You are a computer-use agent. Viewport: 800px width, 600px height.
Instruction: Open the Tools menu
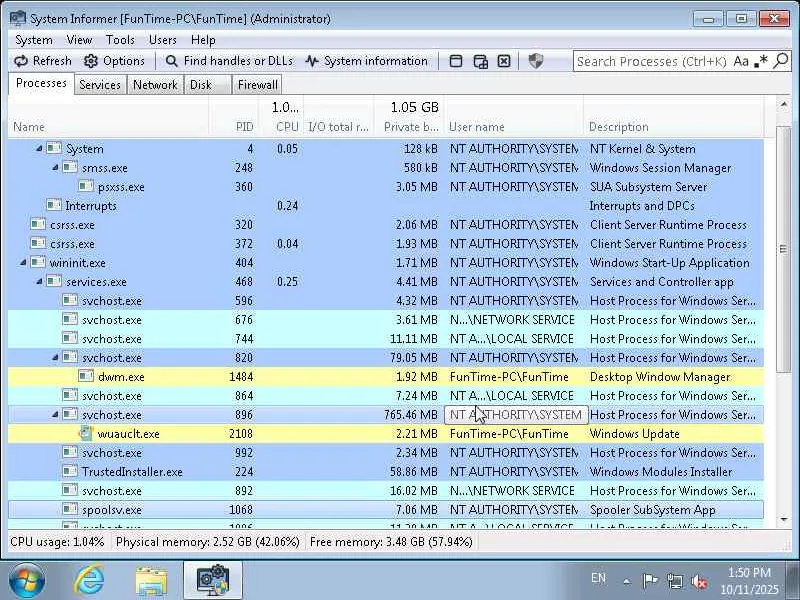pyautogui.click(x=120, y=40)
